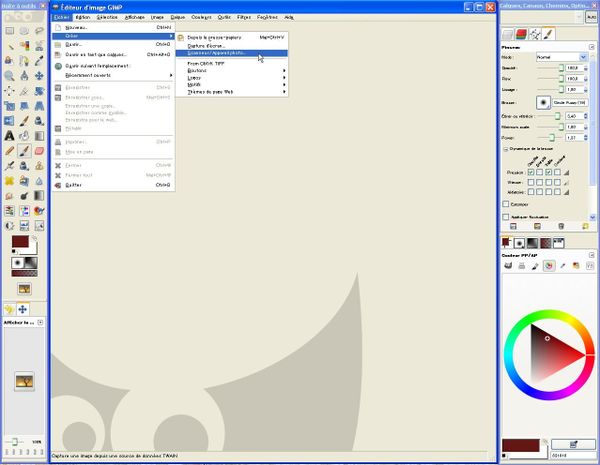Screen dimensions: 600x465
Task: Select the Scissors Select tool
Action: coord(39,46)
